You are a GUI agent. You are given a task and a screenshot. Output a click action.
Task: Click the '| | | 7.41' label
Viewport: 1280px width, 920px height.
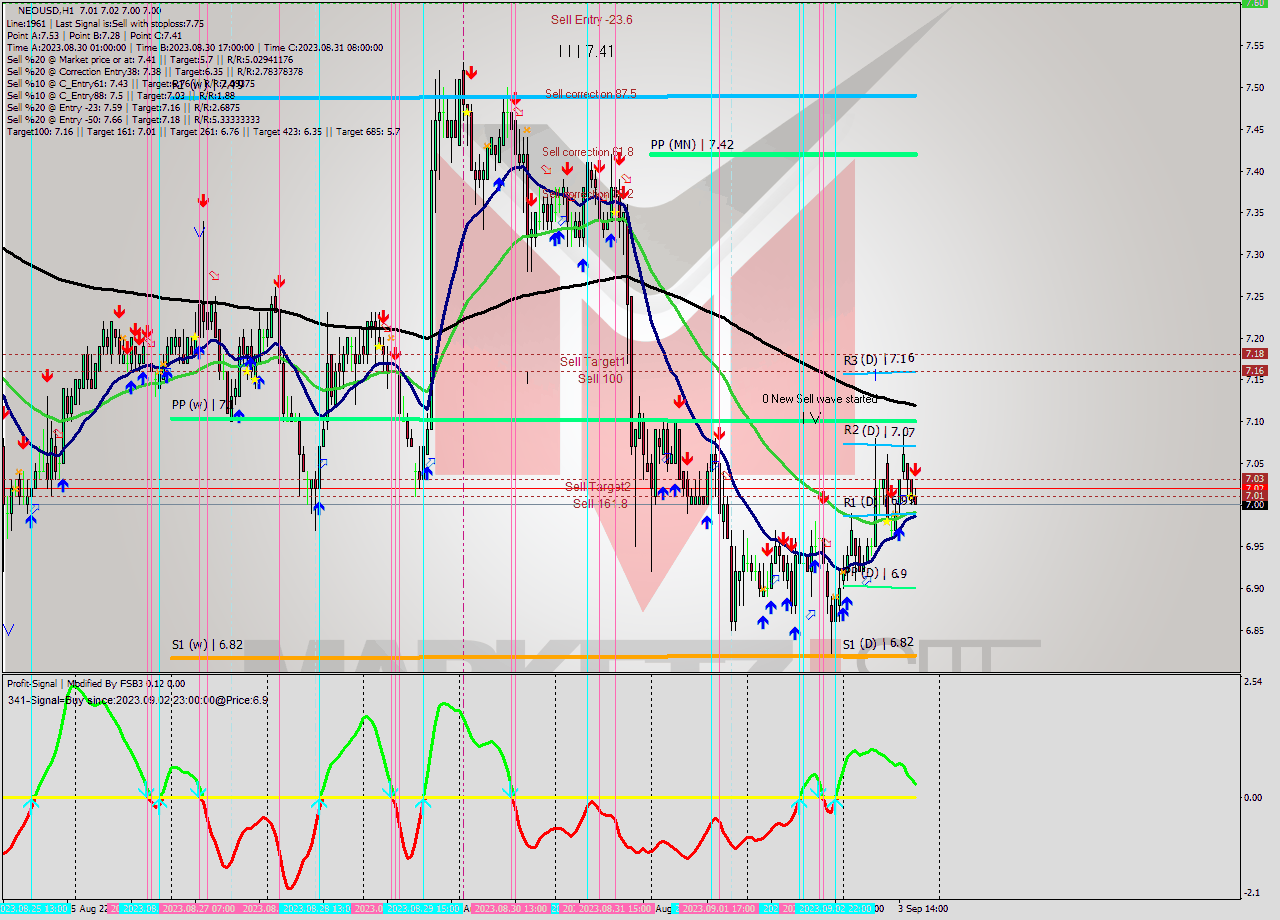pyautogui.click(x=586, y=50)
